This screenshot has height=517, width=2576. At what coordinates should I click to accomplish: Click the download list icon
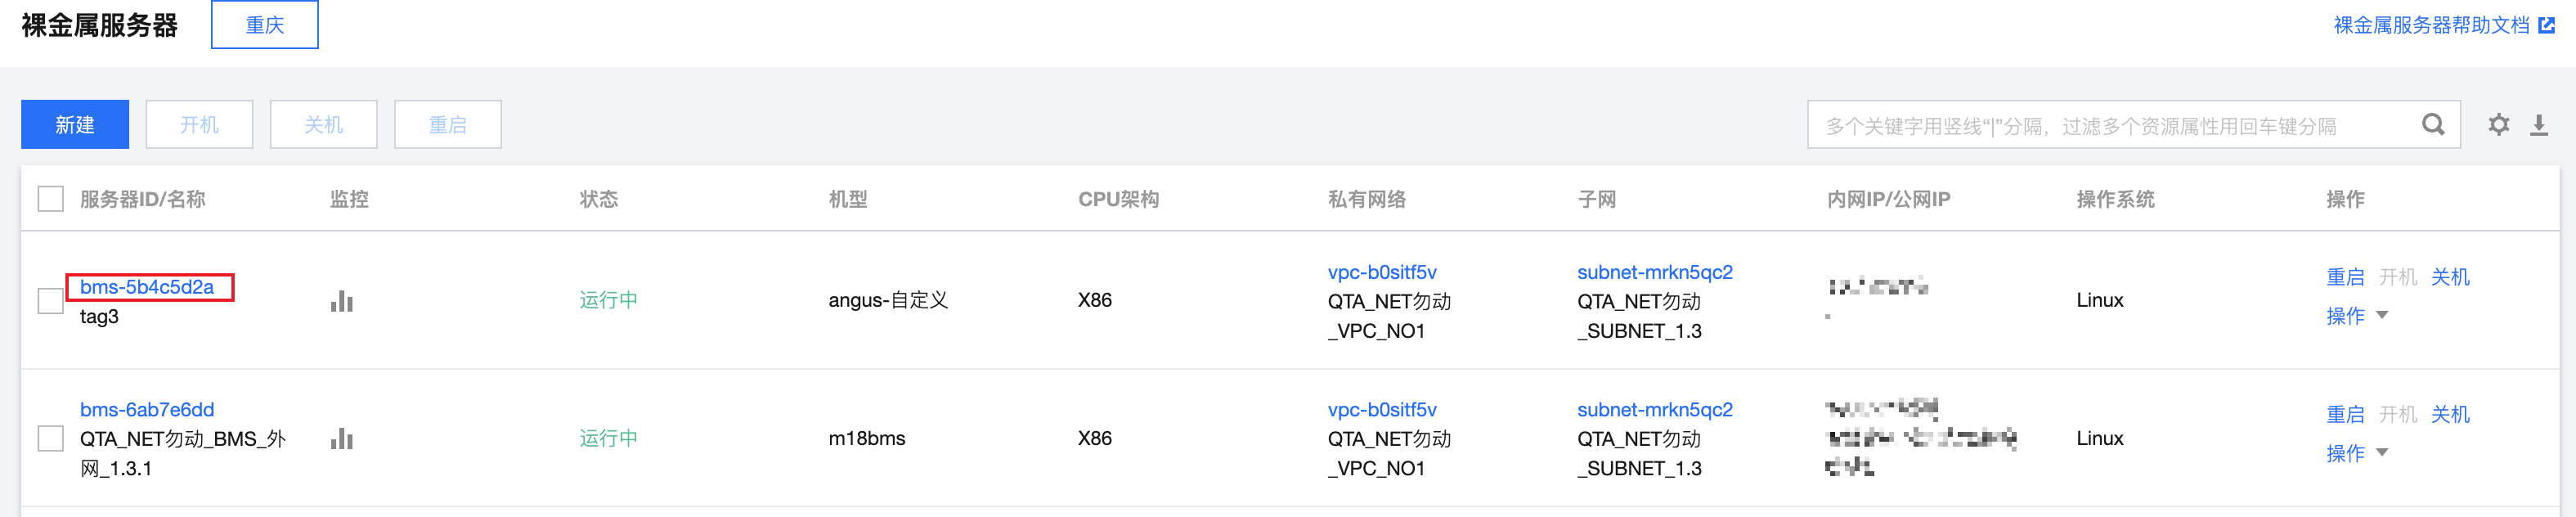2539,125
